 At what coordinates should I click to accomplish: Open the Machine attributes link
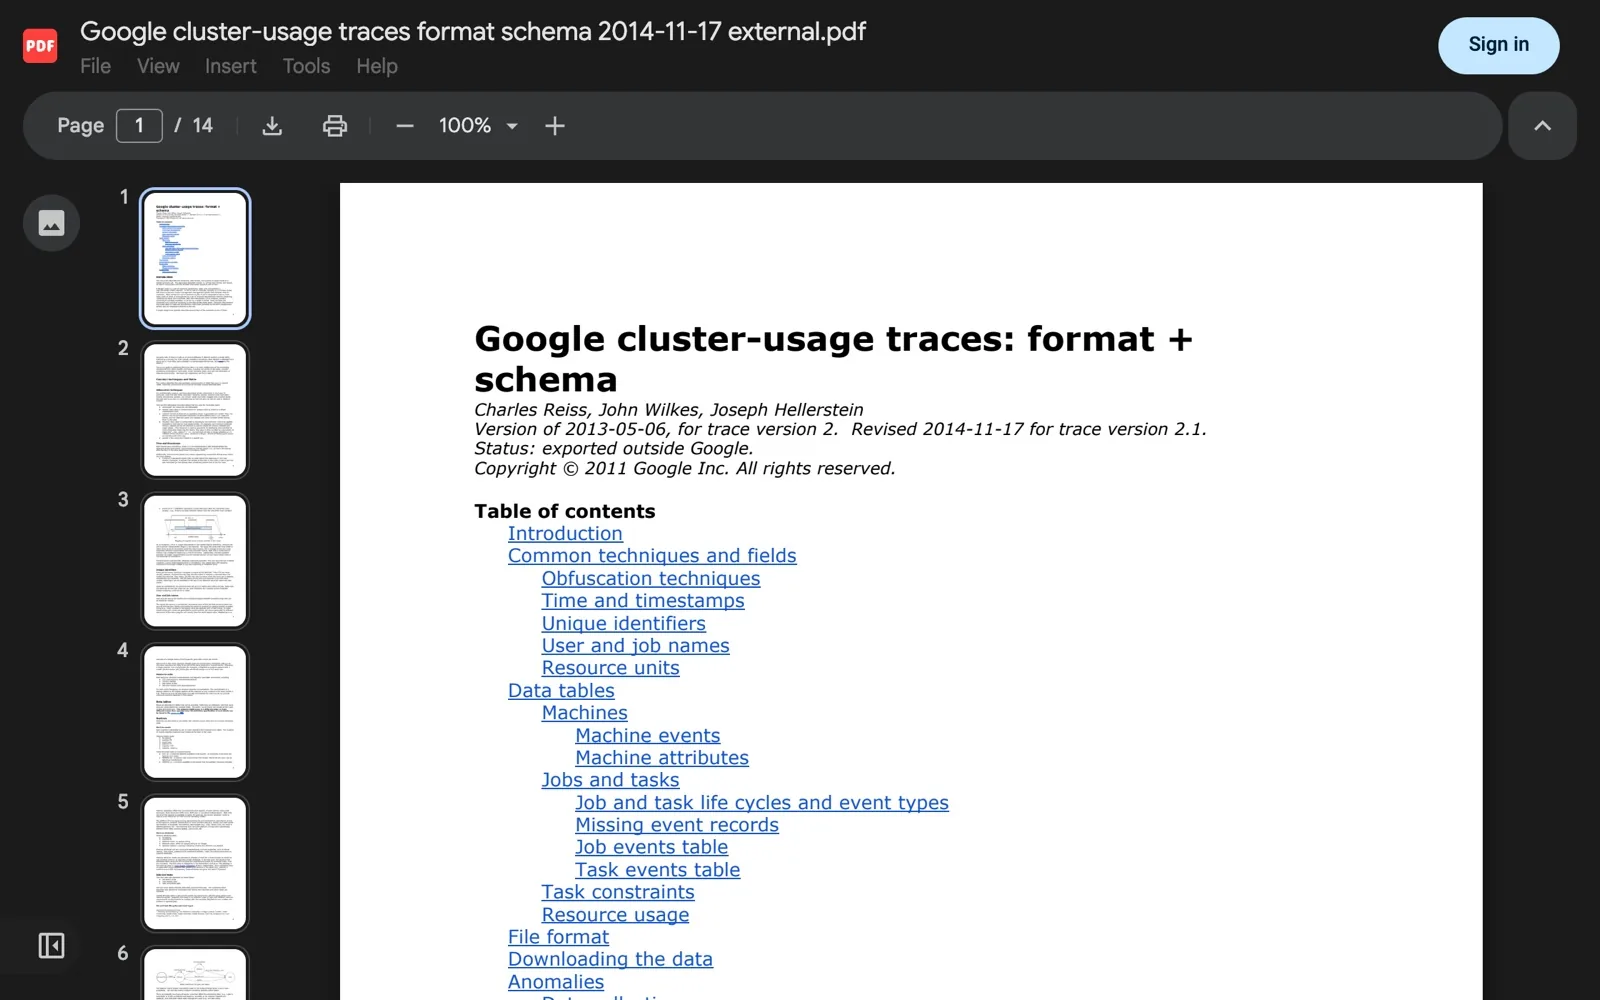pyautogui.click(x=662, y=758)
